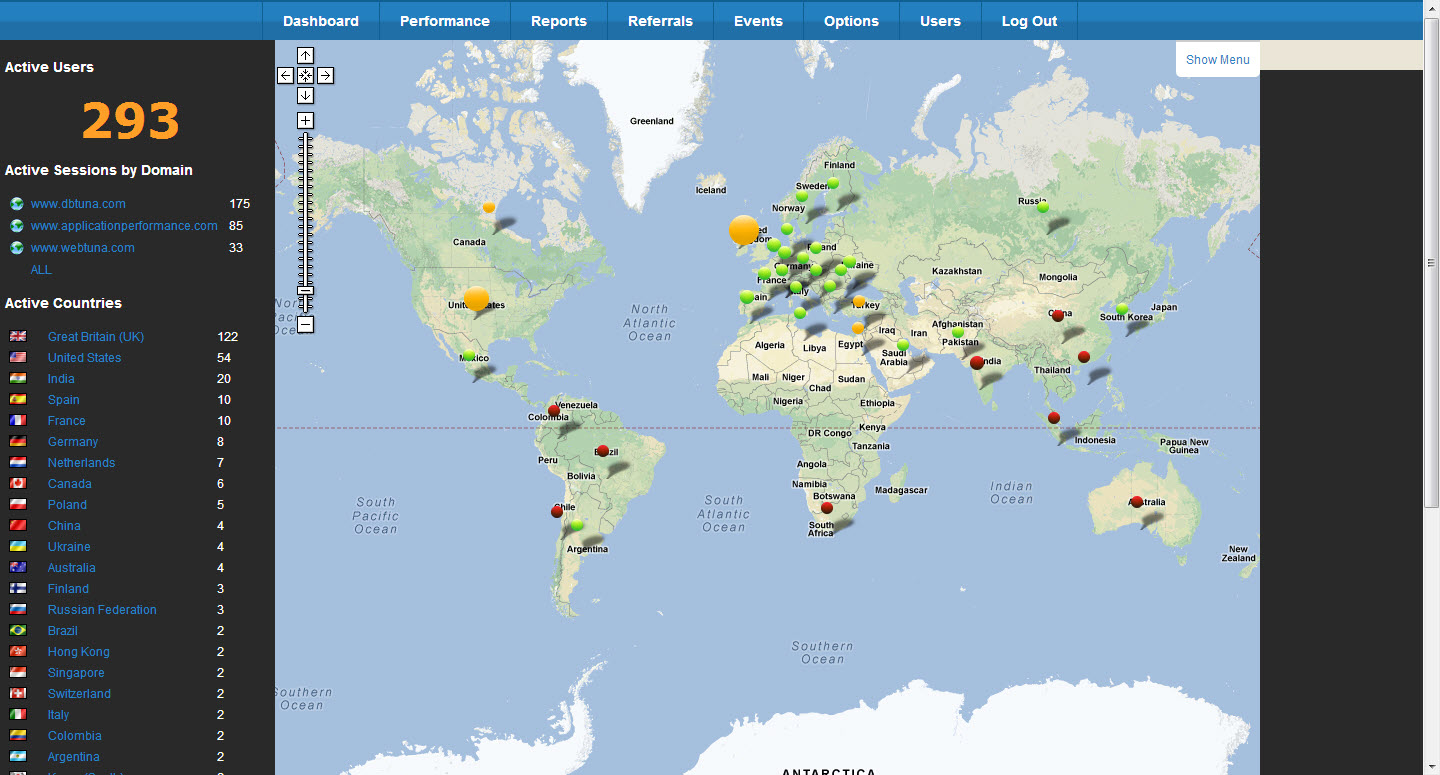Select the ALL domains link
The image size is (1440, 775).
point(41,270)
